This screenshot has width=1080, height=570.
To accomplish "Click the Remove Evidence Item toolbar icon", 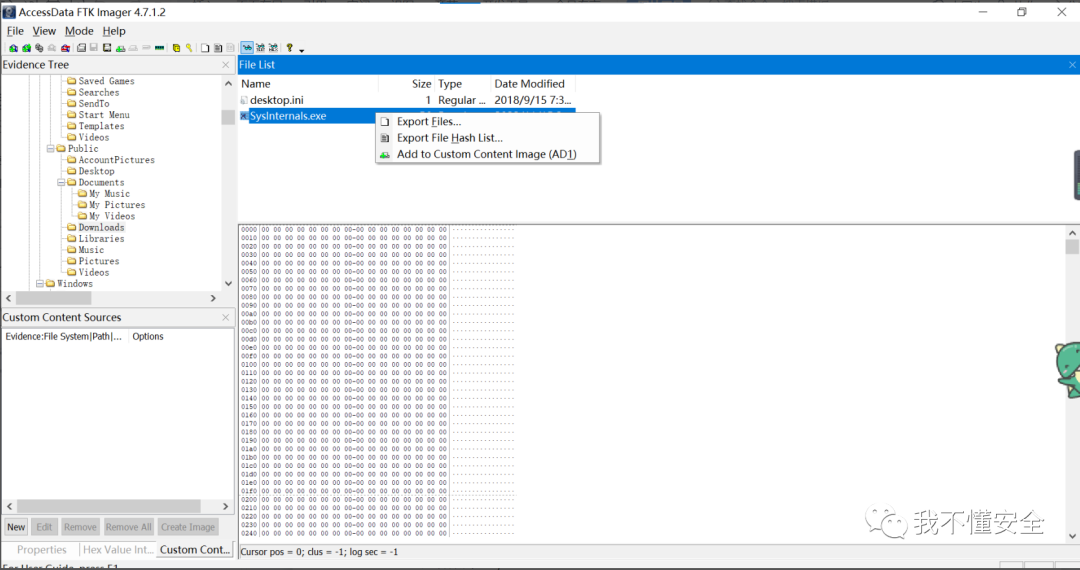I will coord(52,48).
